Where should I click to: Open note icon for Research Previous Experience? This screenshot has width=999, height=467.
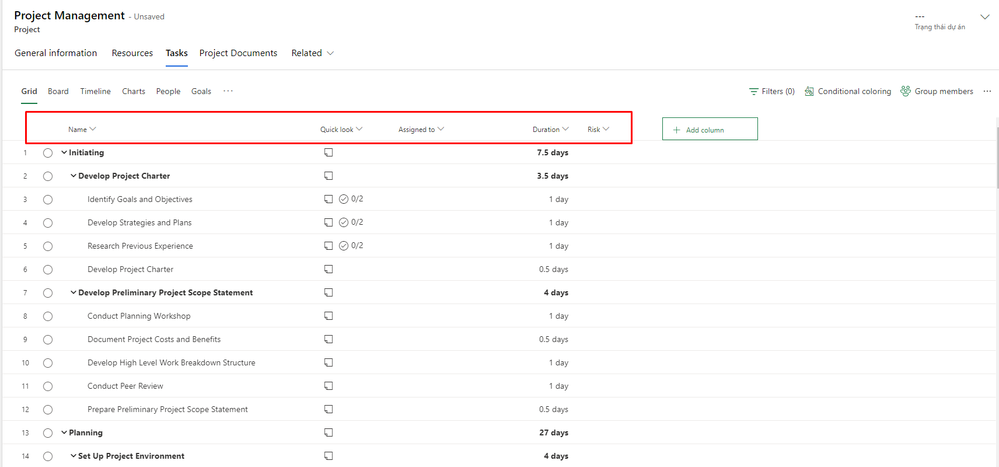[x=328, y=245]
